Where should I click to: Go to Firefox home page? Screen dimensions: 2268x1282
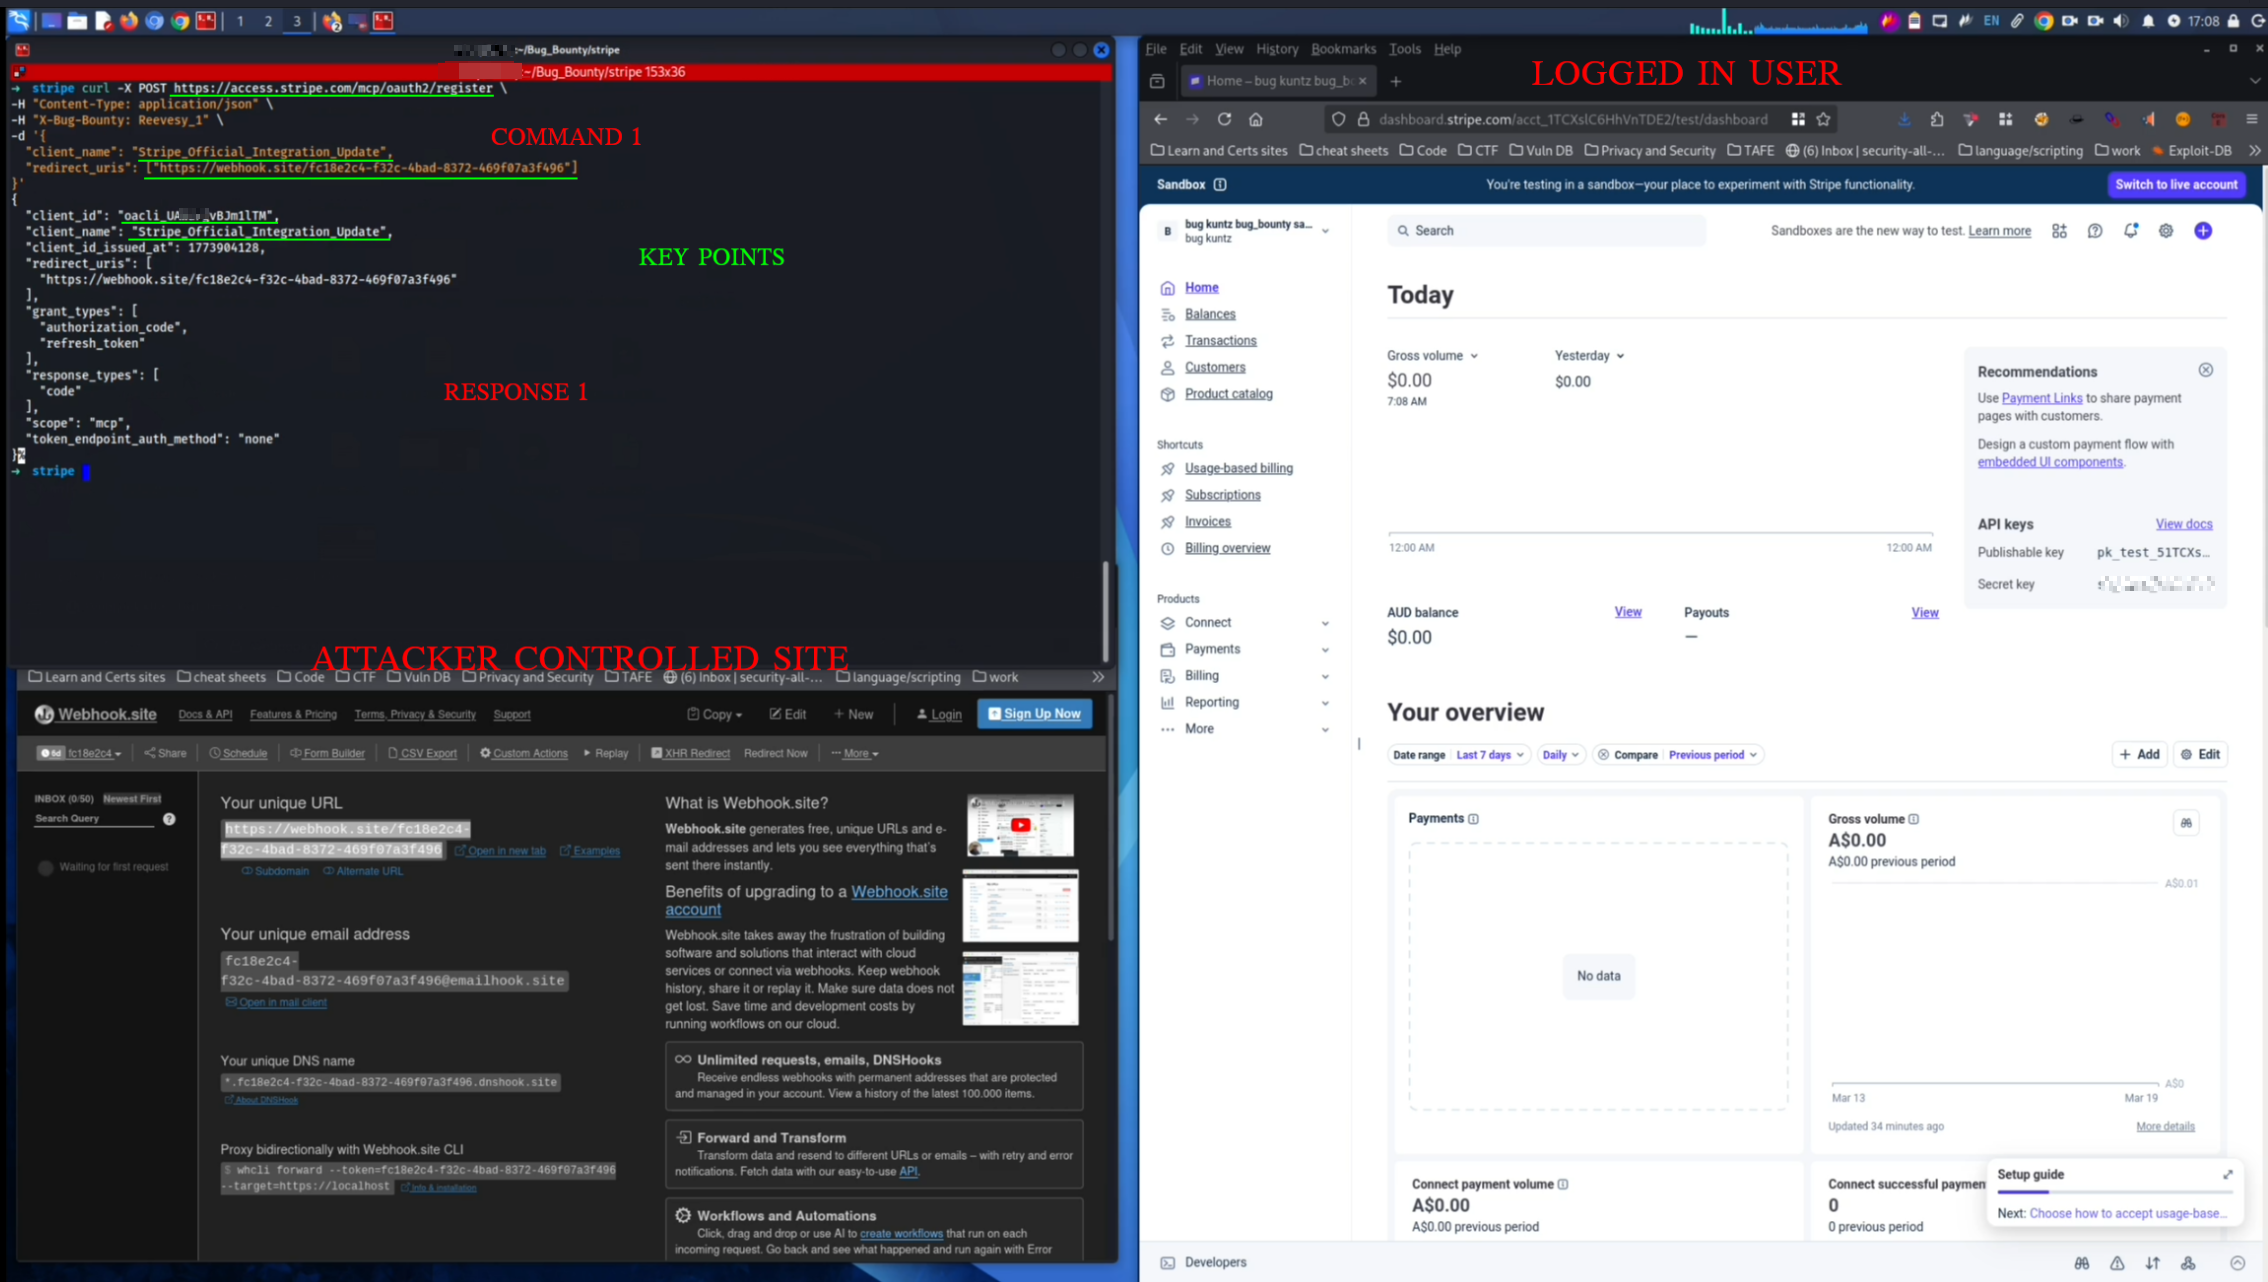coord(1256,119)
